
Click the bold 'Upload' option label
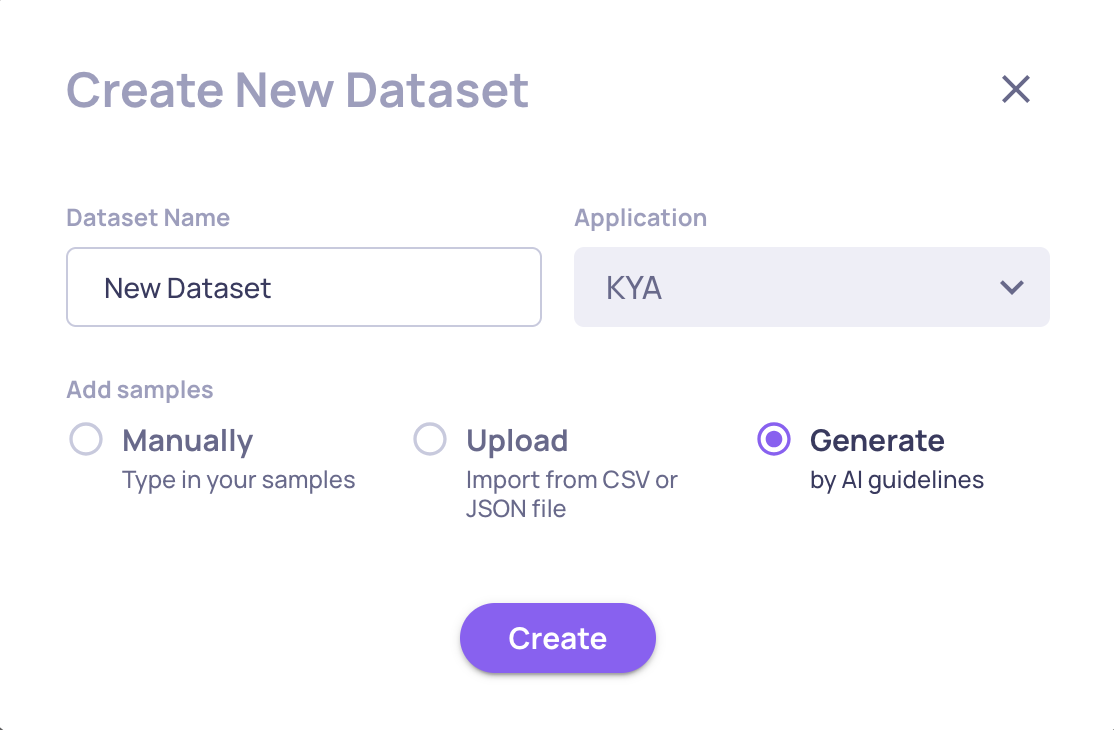[x=517, y=441]
